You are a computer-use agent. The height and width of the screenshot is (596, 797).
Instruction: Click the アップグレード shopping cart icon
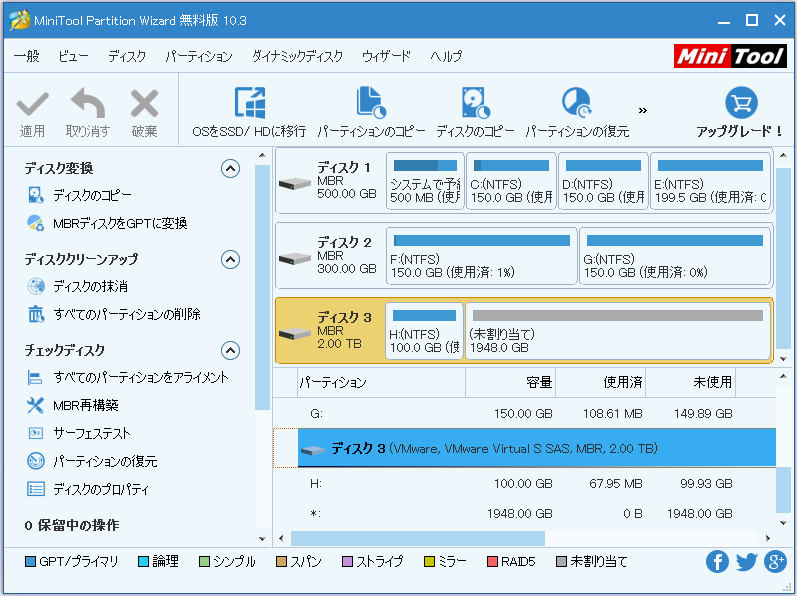tap(740, 104)
